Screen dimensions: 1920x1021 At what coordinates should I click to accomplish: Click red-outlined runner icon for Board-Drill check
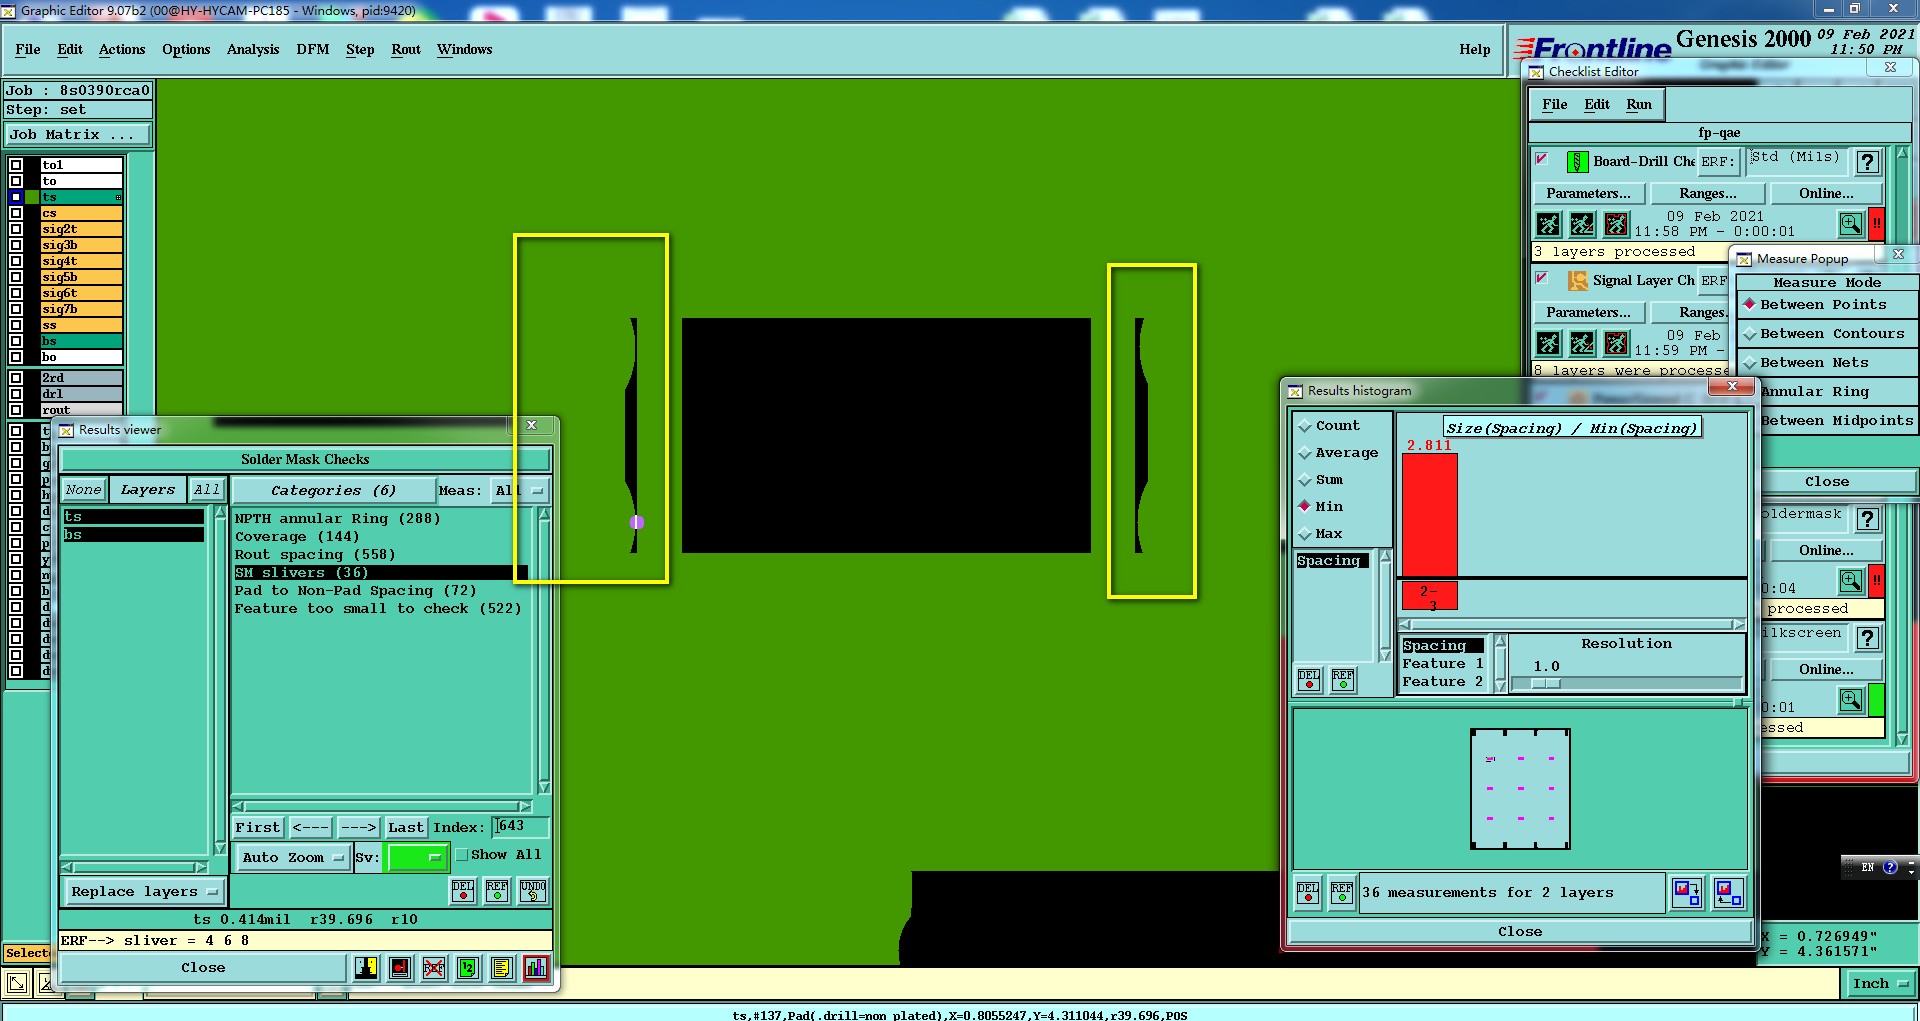click(x=1616, y=224)
